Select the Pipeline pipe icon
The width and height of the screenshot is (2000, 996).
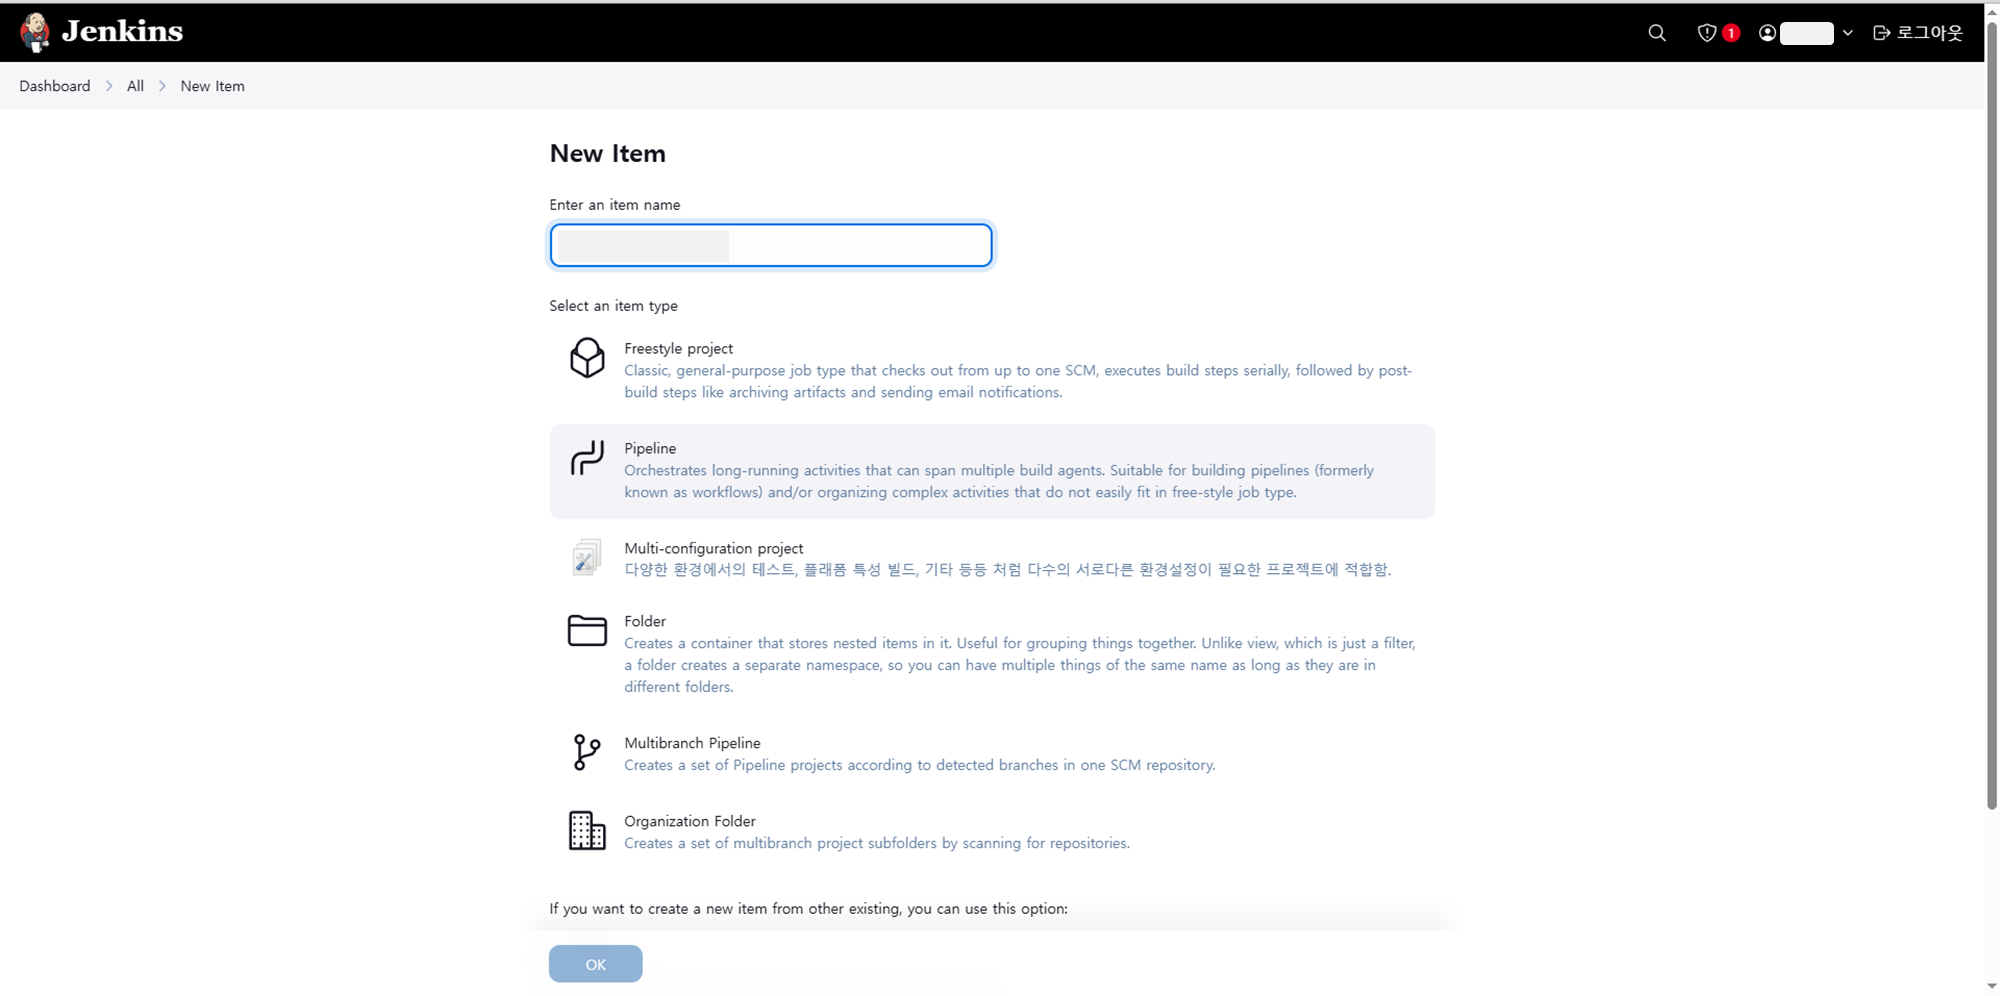[x=587, y=457]
